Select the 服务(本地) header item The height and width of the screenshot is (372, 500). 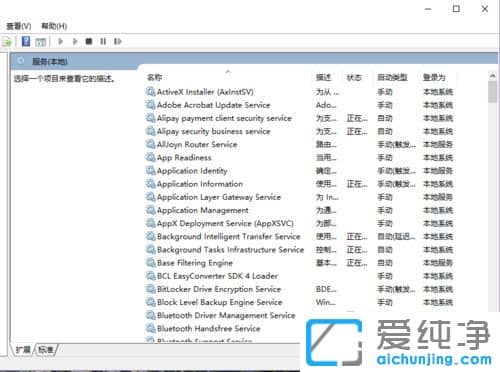click(x=50, y=62)
